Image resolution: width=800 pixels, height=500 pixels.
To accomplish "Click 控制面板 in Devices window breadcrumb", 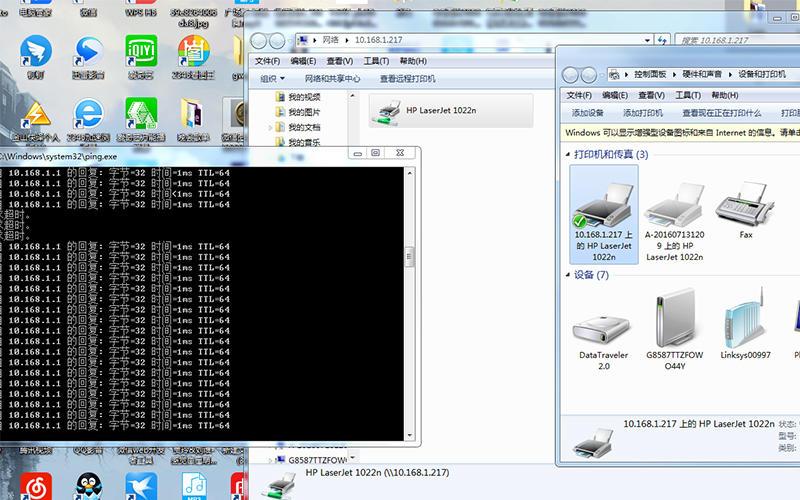I will pos(650,74).
